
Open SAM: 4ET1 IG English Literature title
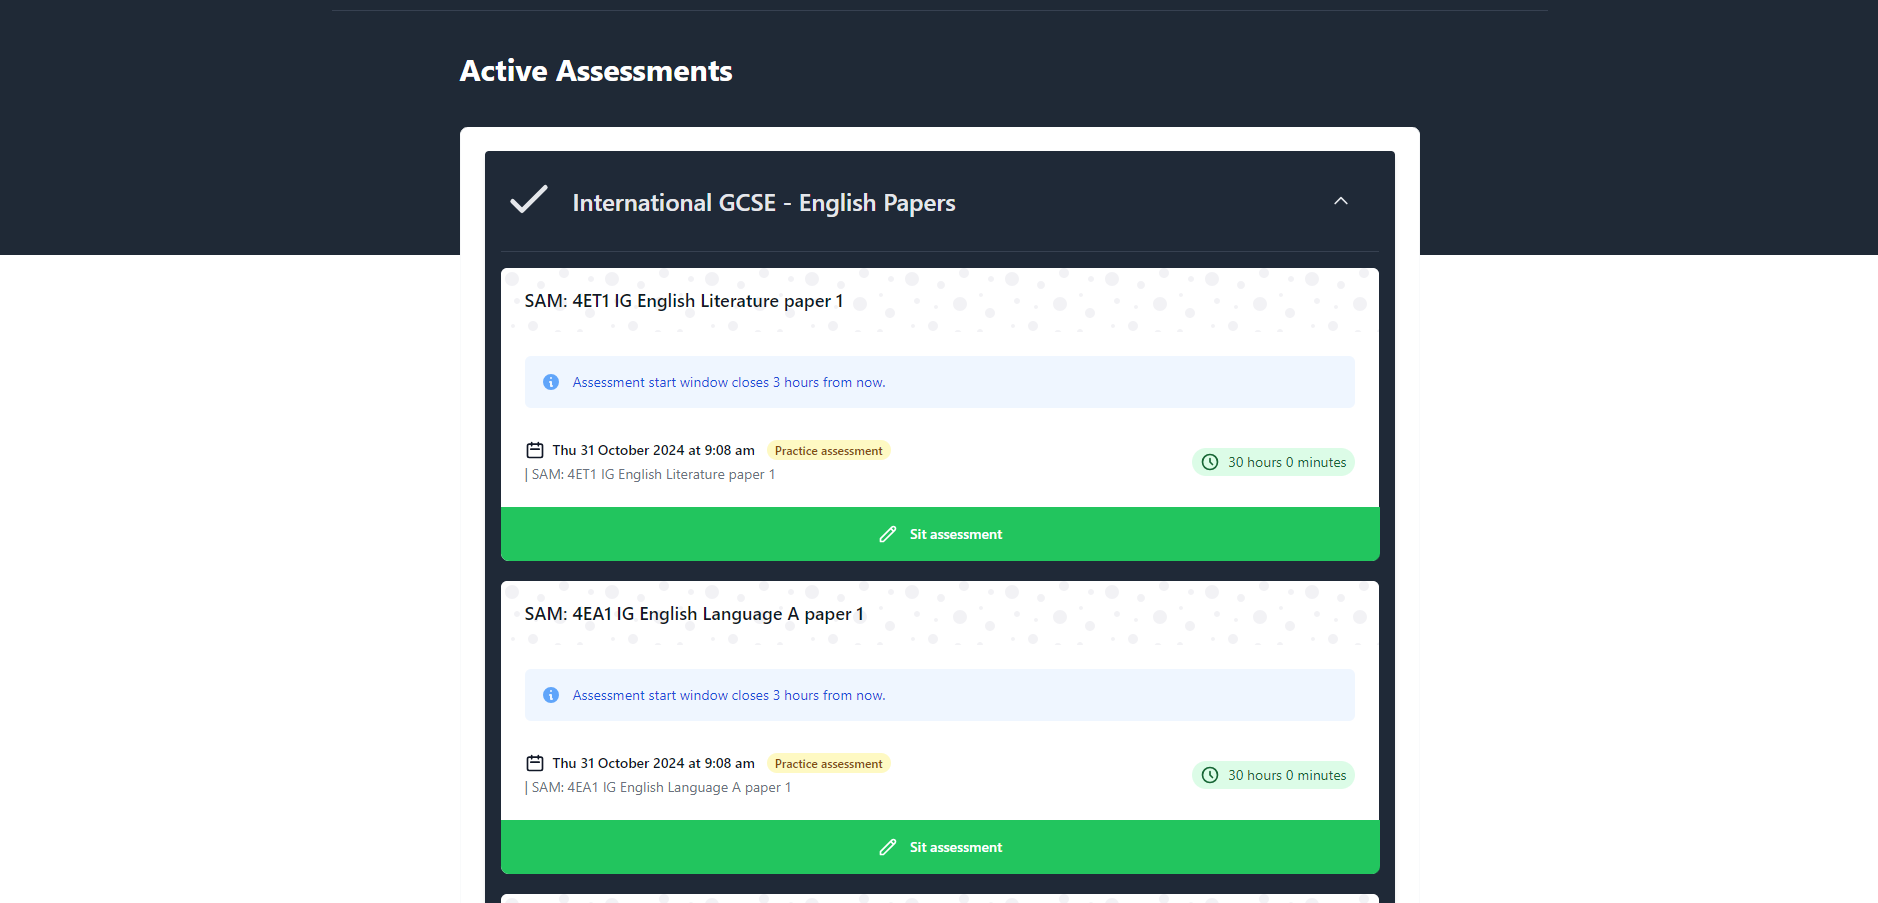683,301
